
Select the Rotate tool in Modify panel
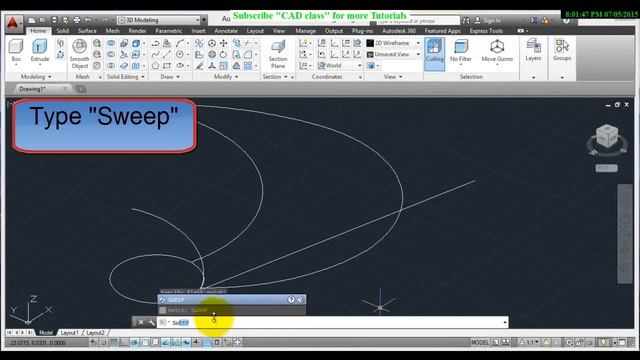click(224, 54)
